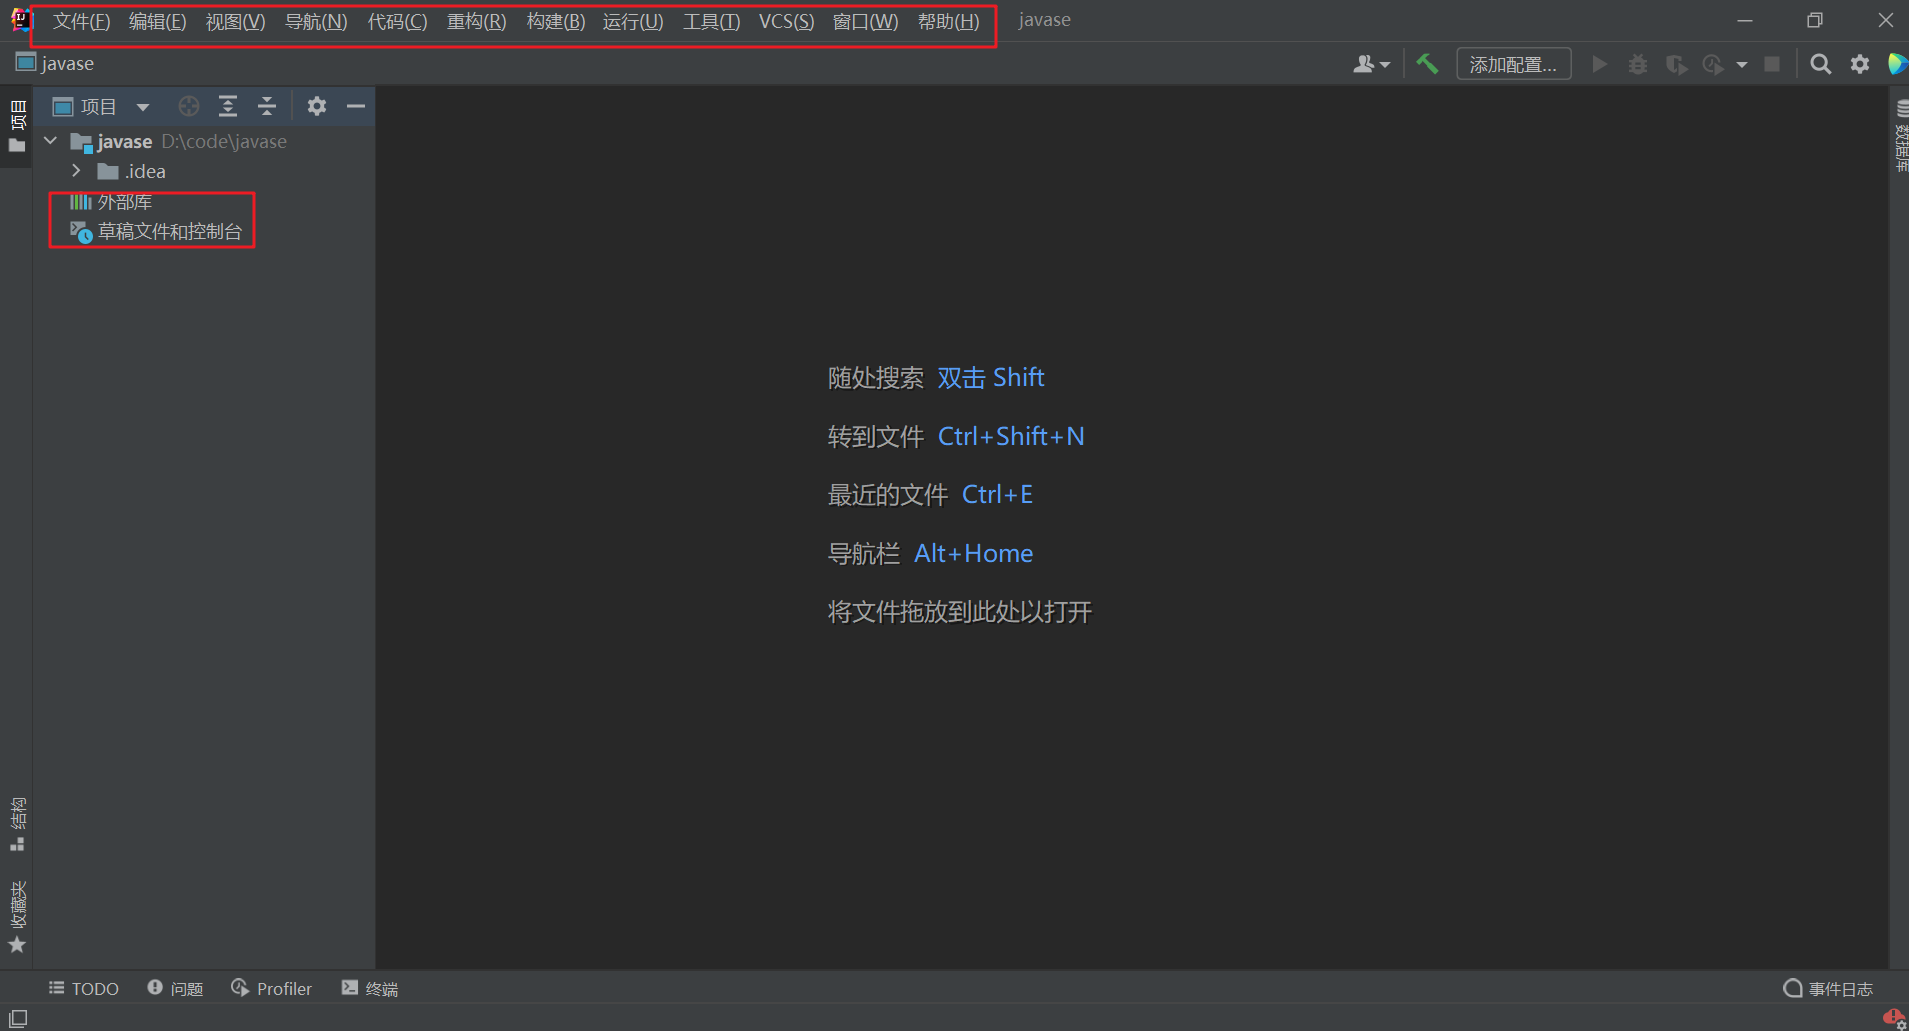Screen dimensions: 1909x1031
Task: Open the 运行(U) menu
Action: coord(633,21)
